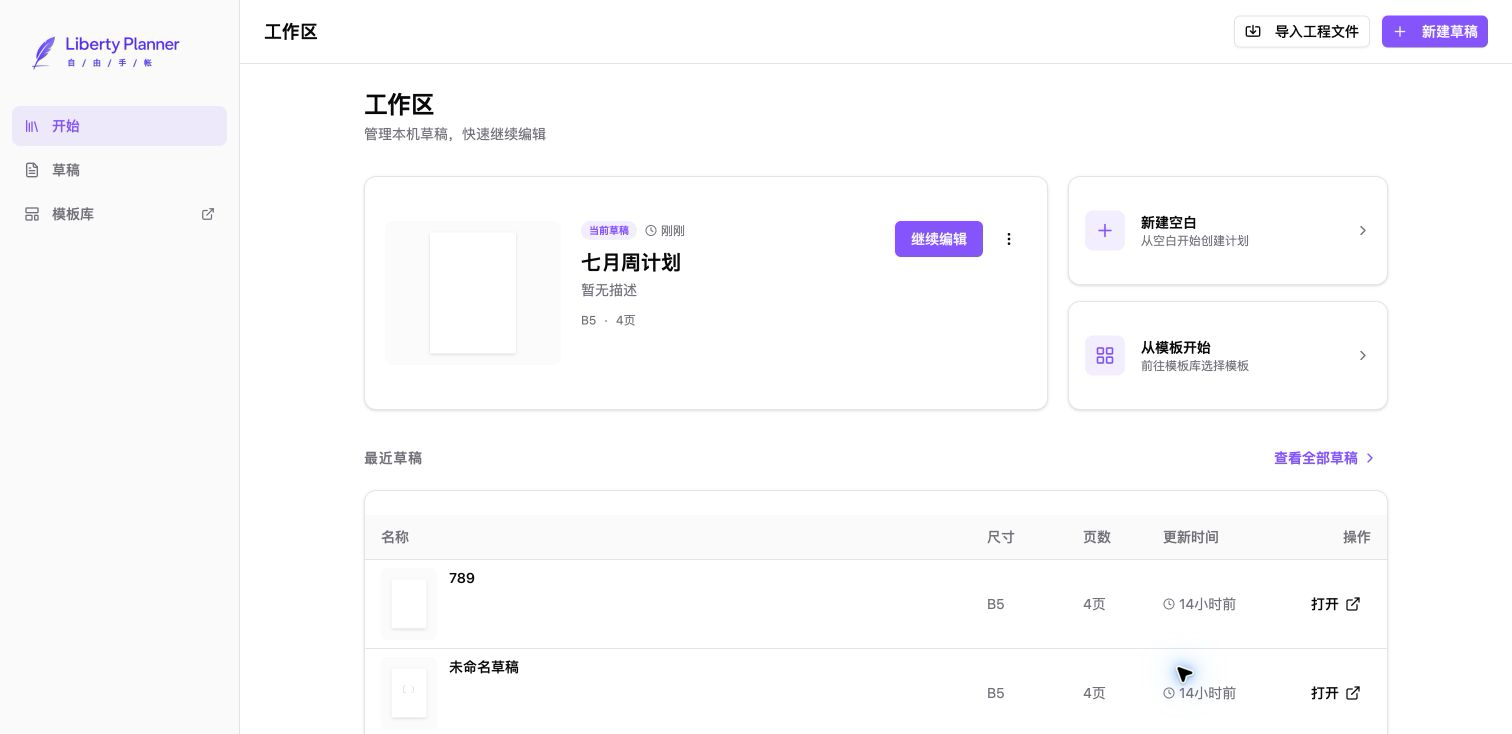This screenshot has width=1512, height=734.
Task: Open the 草稿 sidebar item
Action: point(119,170)
